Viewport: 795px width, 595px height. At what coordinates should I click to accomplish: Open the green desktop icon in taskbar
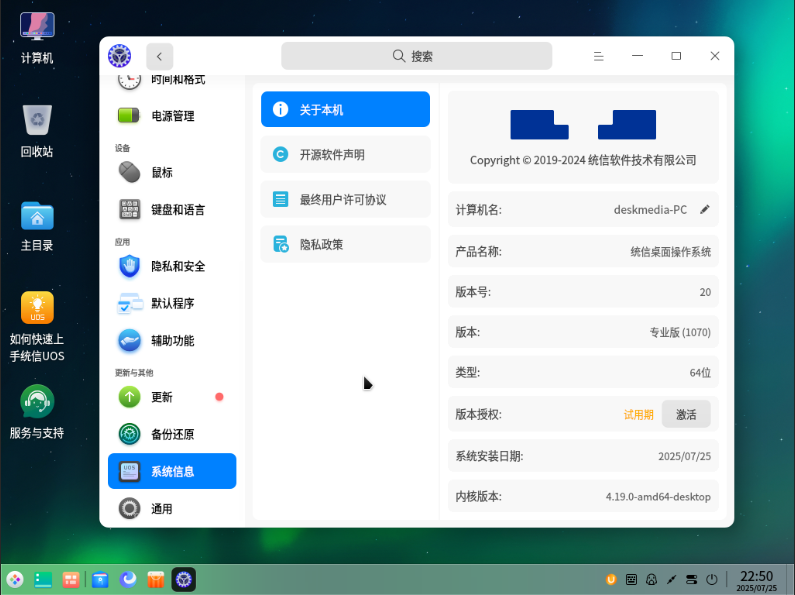click(43, 579)
